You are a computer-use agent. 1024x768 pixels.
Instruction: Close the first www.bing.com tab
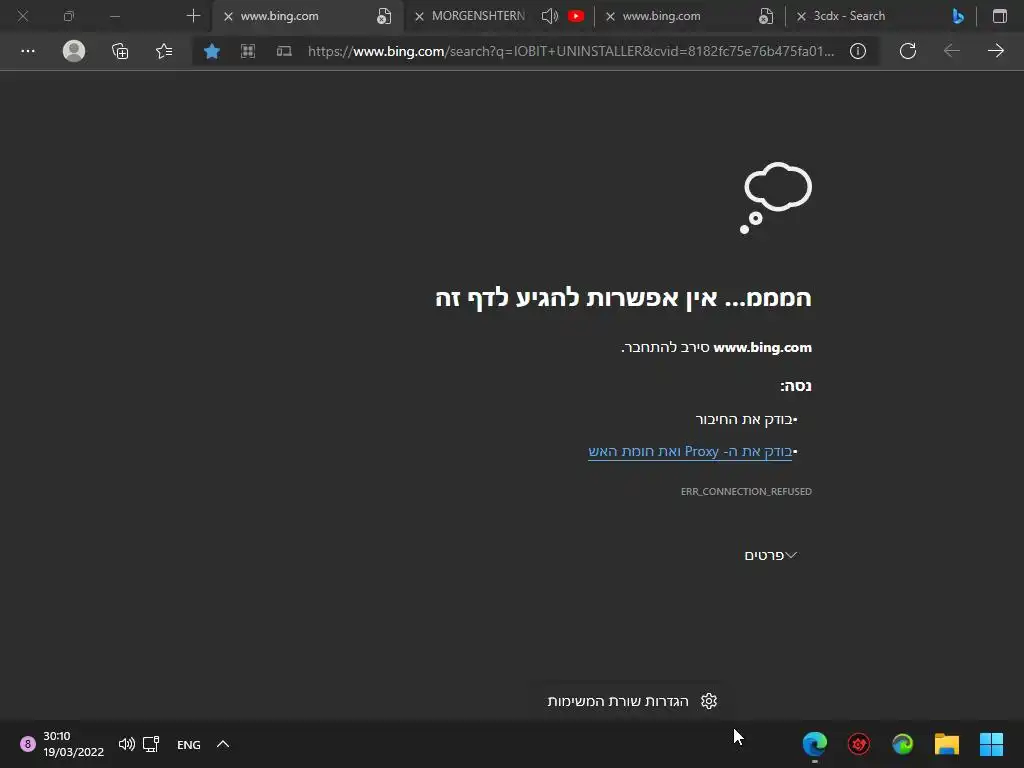(228, 16)
